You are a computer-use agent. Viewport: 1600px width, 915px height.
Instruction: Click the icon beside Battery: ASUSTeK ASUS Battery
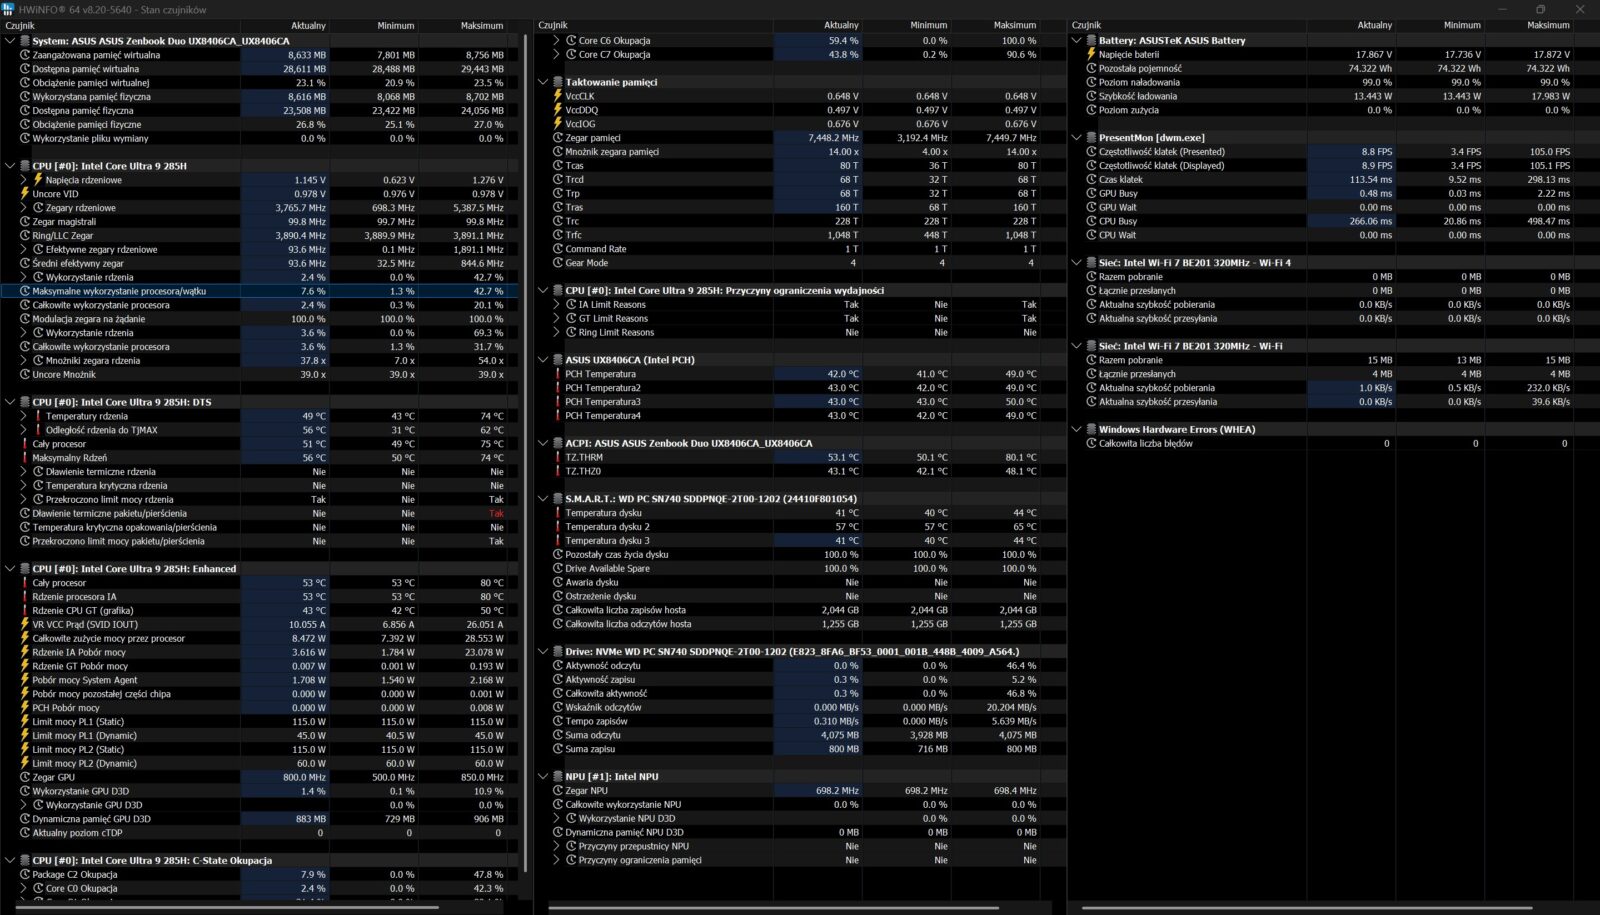point(1091,41)
